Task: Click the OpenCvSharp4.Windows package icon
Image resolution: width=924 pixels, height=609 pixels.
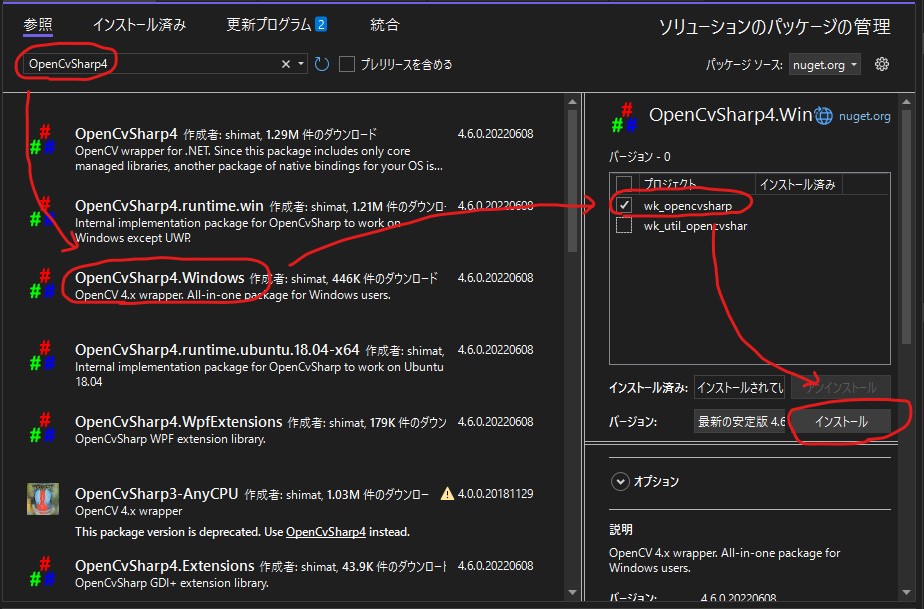Action: coord(42,284)
